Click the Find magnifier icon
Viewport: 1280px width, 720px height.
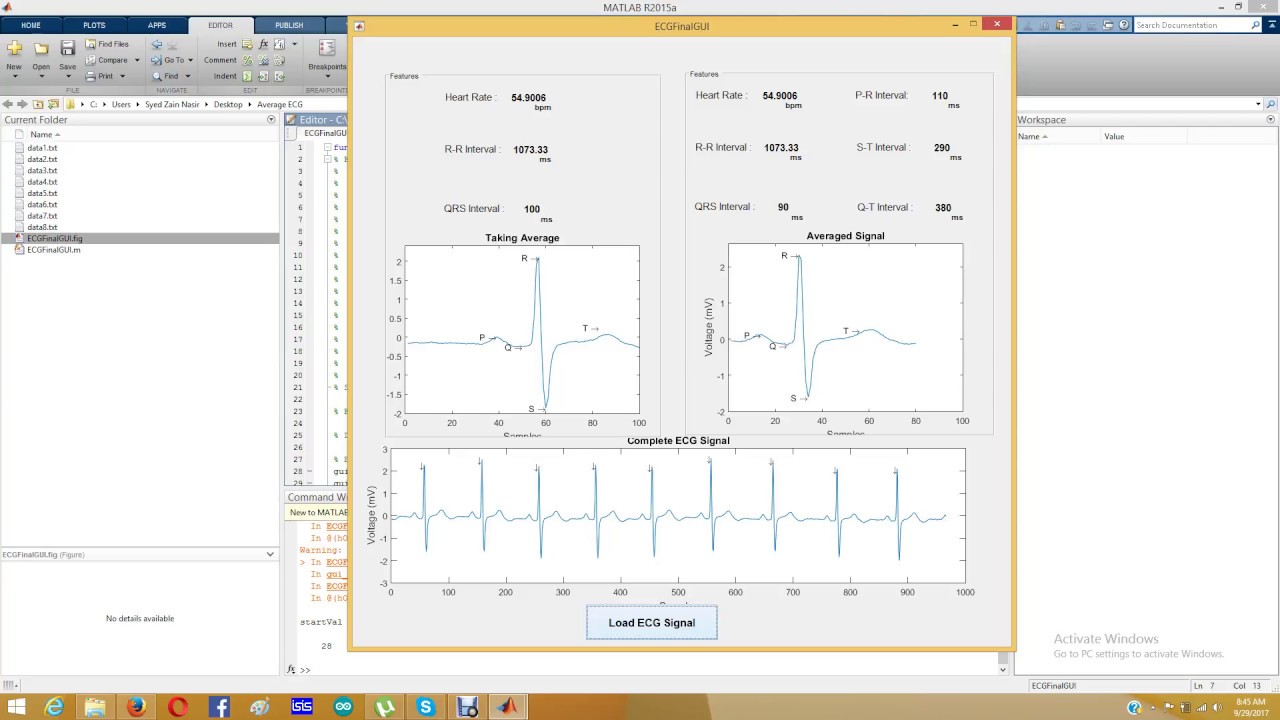[157, 76]
